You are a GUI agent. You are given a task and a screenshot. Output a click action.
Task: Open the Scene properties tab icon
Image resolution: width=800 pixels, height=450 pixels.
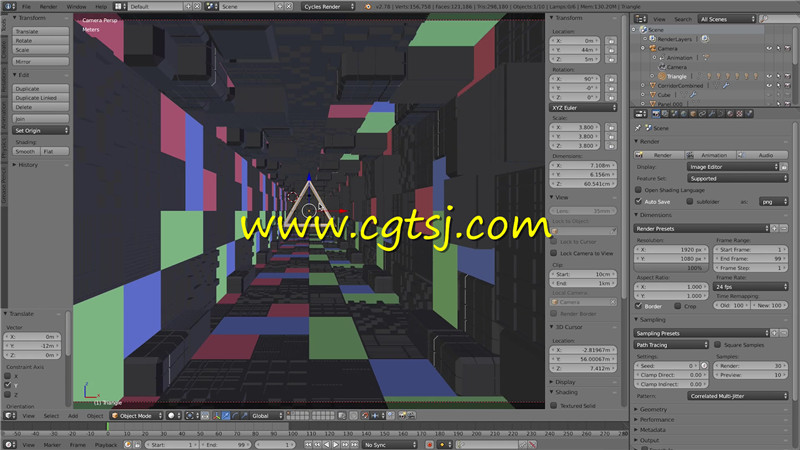tap(674, 114)
